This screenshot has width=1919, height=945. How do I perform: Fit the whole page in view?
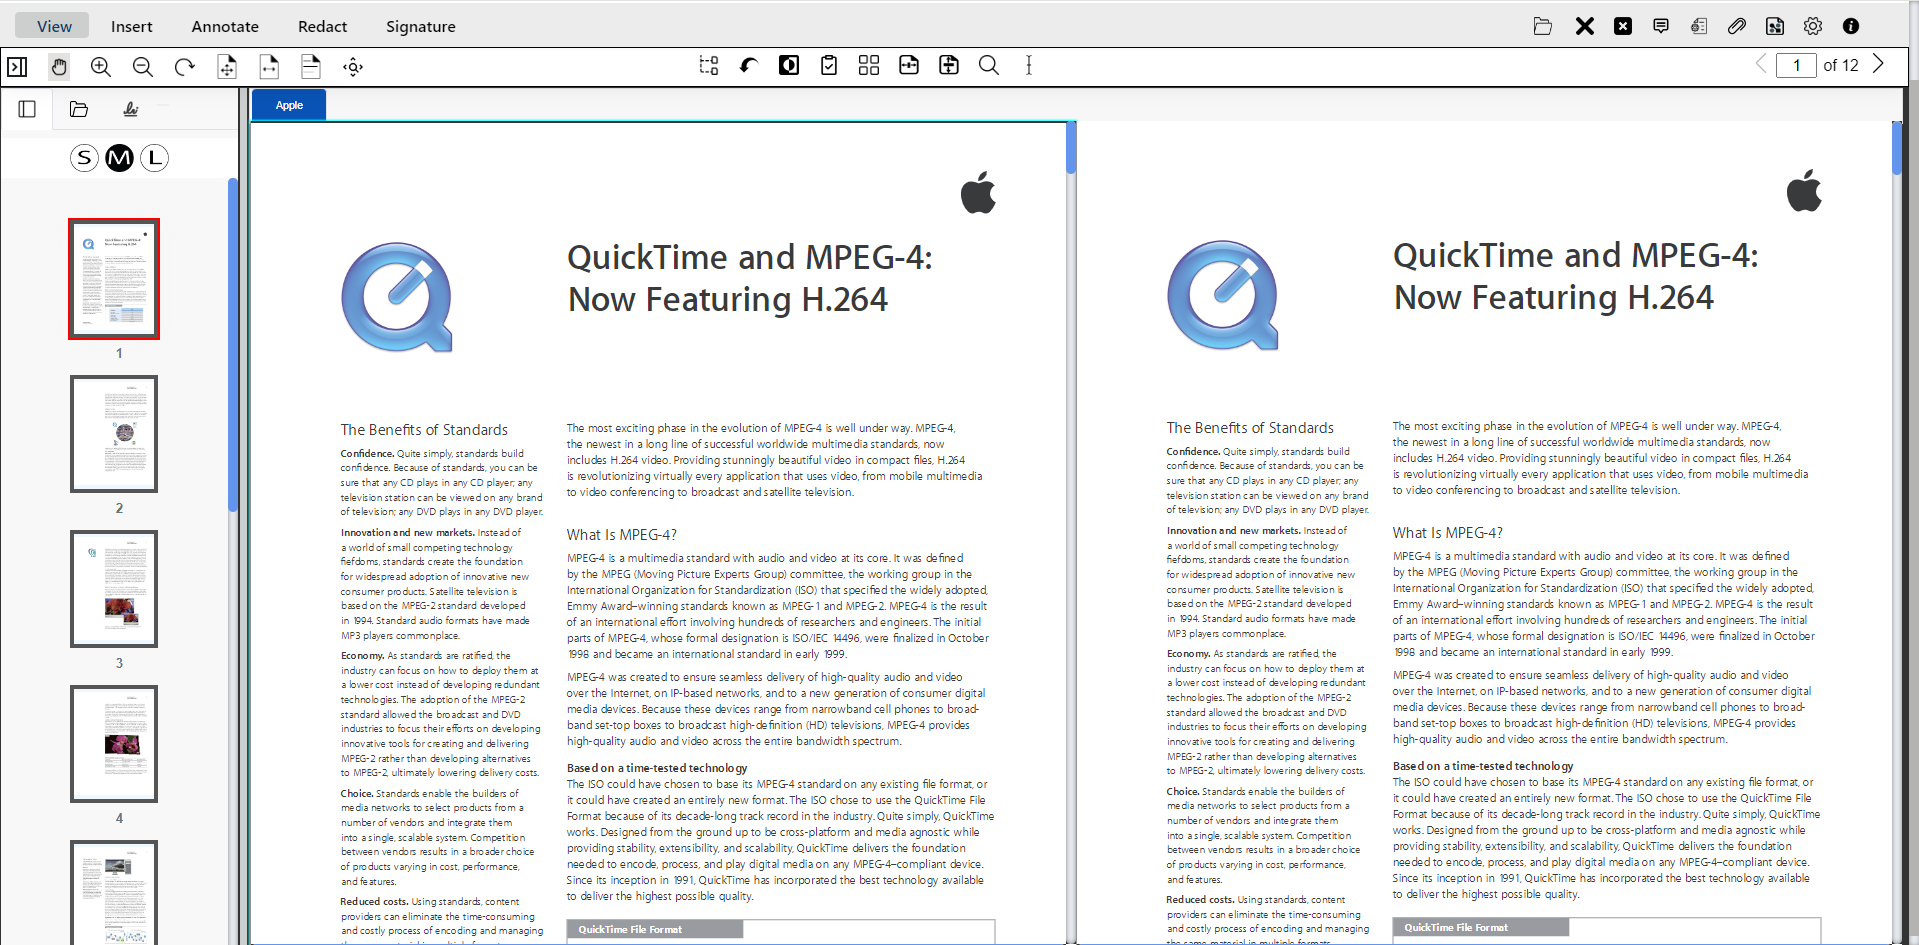[x=227, y=67]
